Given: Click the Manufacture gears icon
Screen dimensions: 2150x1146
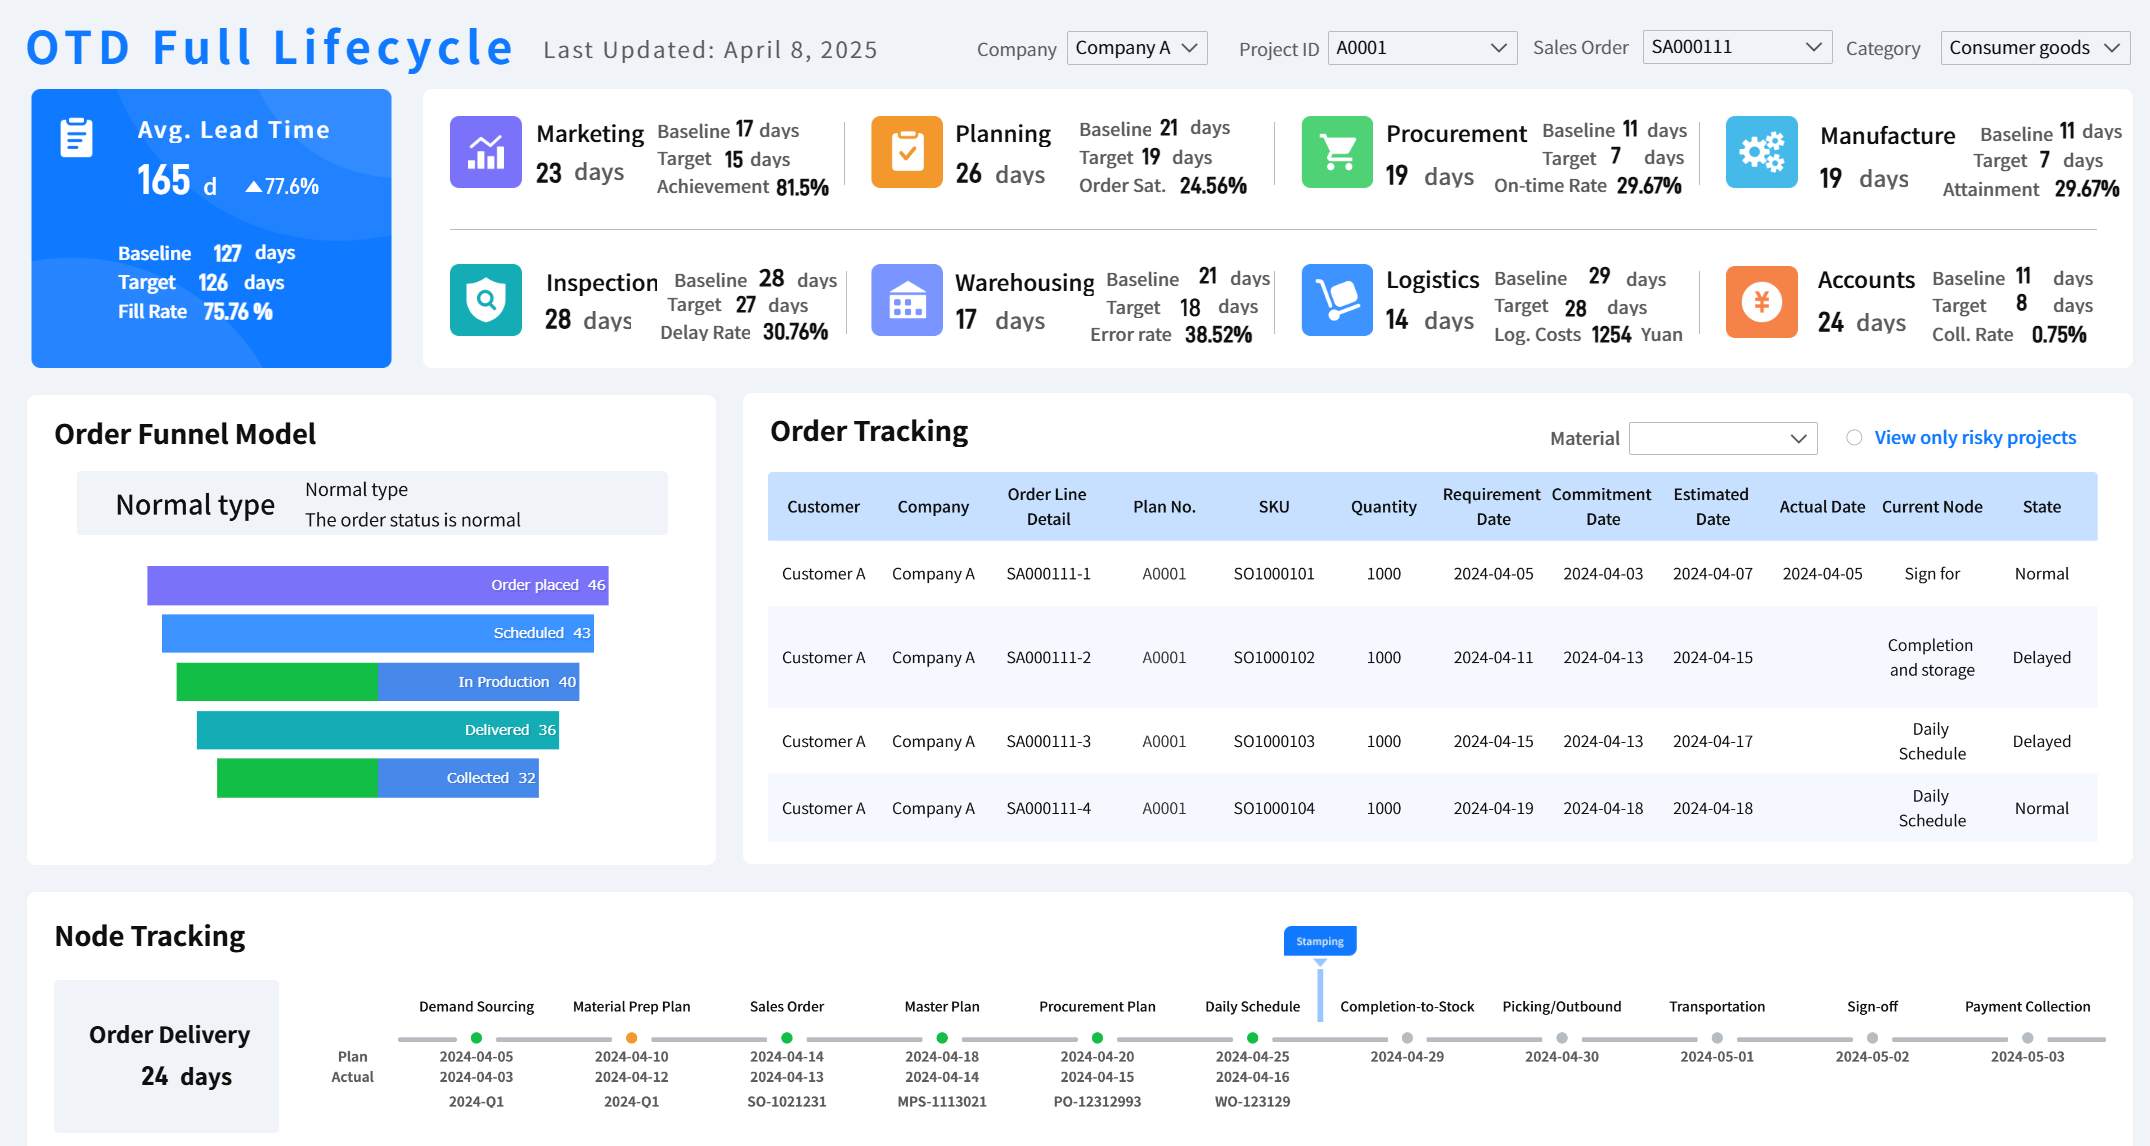Looking at the screenshot, I should pyautogui.click(x=1761, y=152).
